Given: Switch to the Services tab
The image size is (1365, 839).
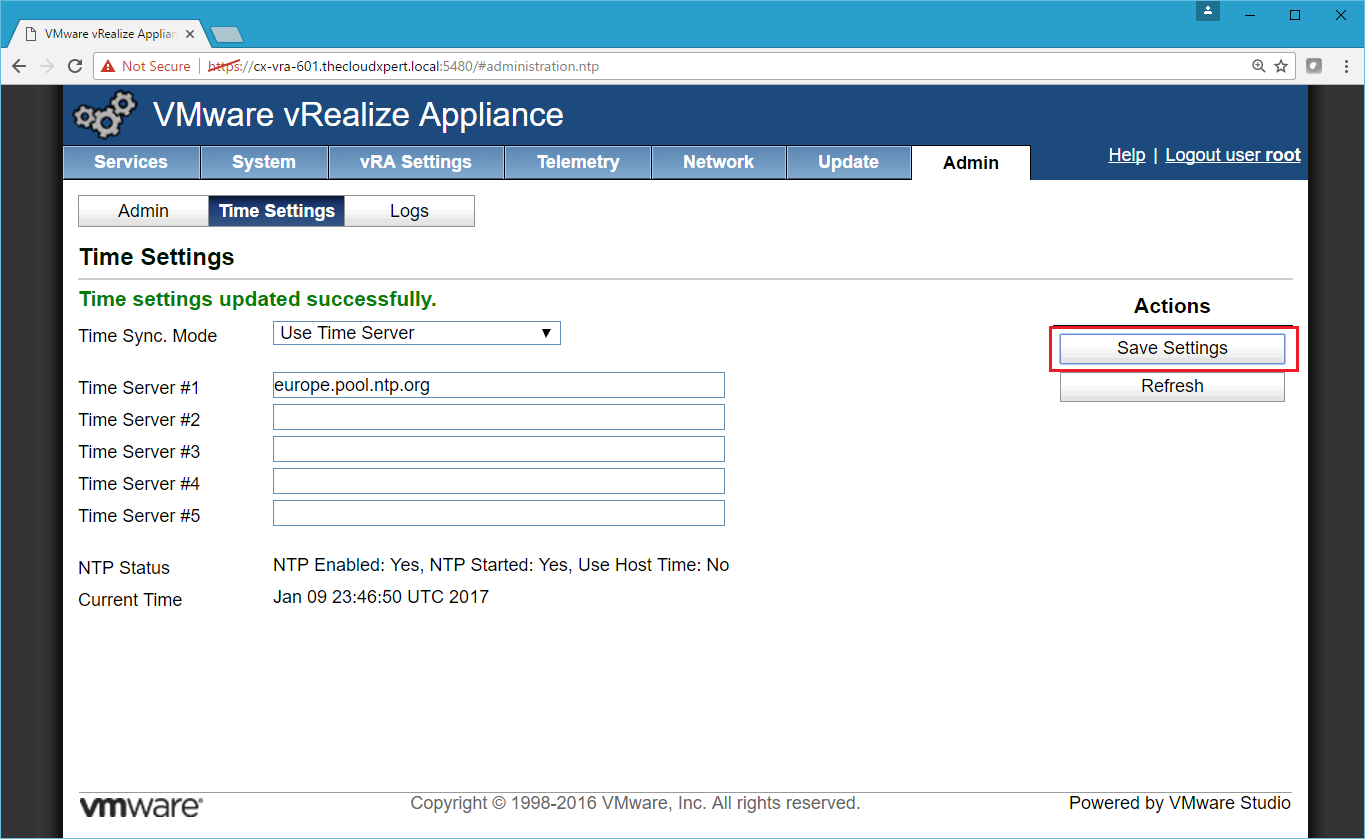Looking at the screenshot, I should pos(131,162).
